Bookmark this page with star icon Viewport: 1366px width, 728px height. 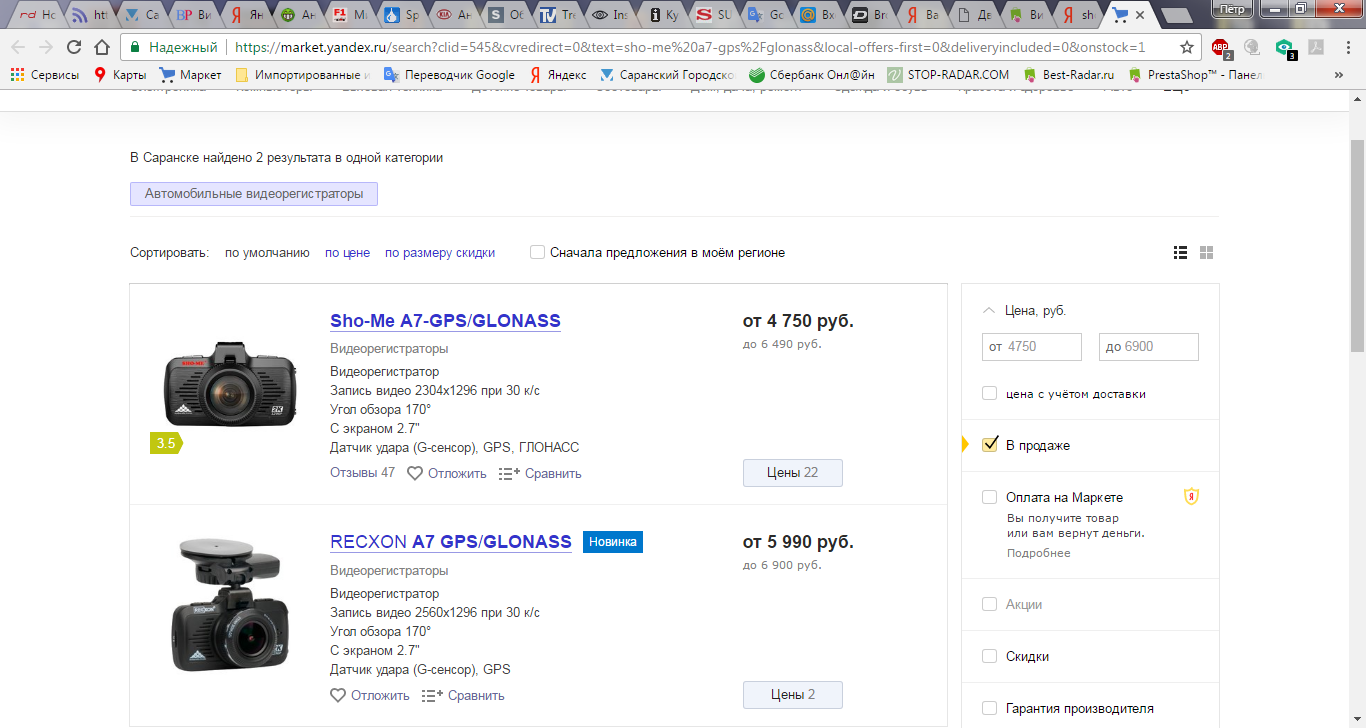point(1187,47)
